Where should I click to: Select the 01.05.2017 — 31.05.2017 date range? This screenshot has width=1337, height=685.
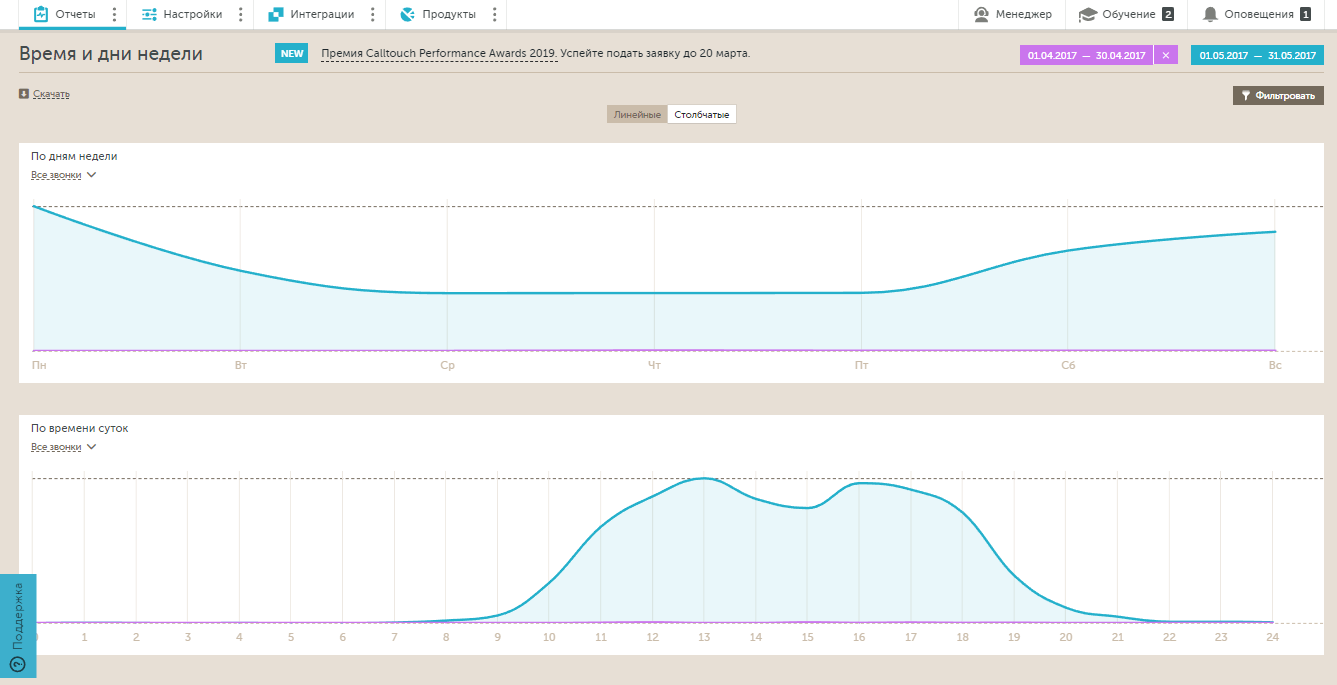(1257, 56)
